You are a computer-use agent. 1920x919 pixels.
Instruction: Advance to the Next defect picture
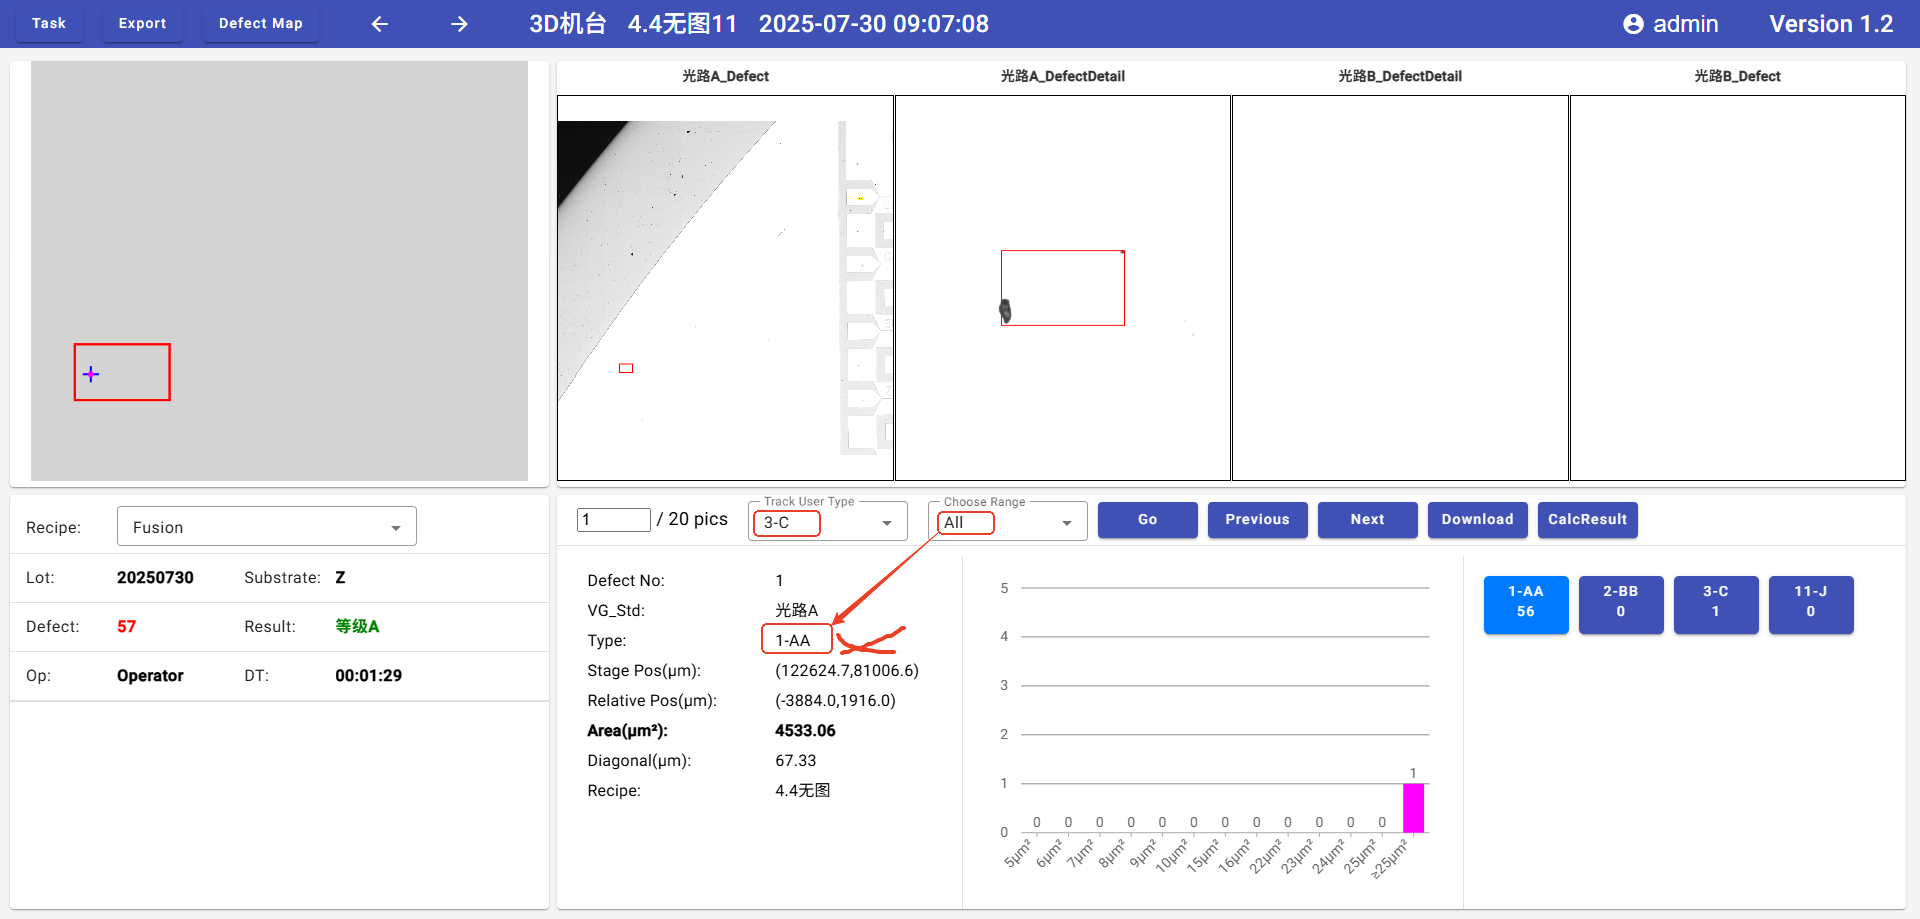click(1367, 520)
